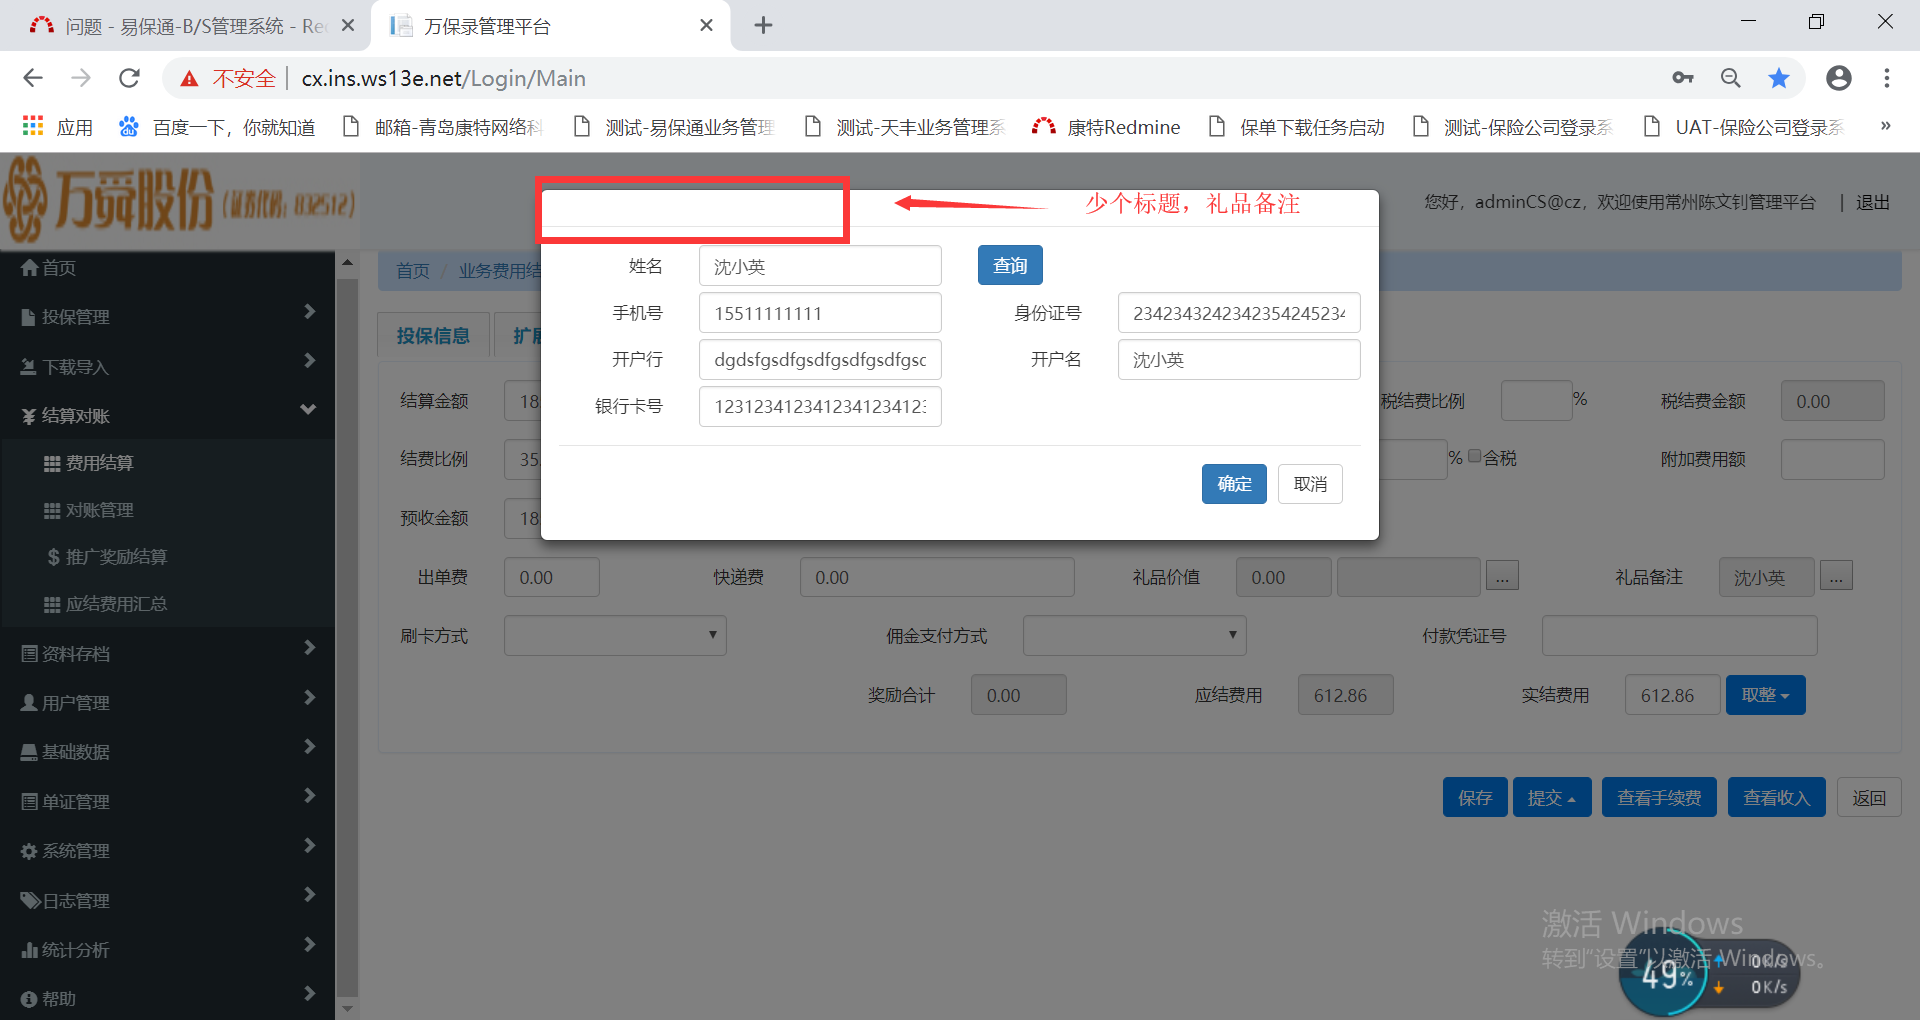Open the 取整 dropdown button

coord(1765,695)
